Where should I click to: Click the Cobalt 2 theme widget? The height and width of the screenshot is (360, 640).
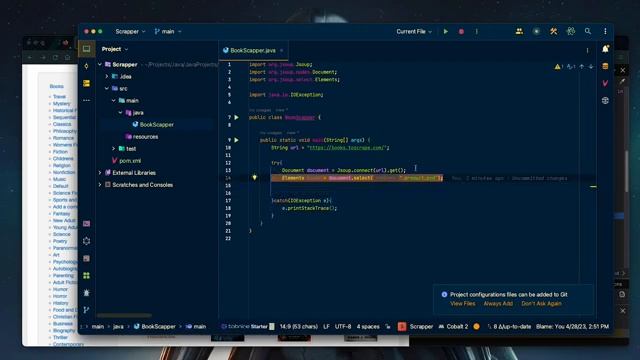[x=453, y=327]
